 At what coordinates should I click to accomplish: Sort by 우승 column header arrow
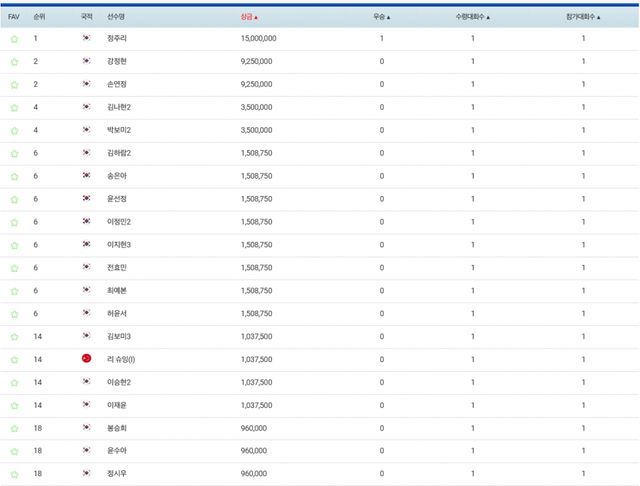(x=381, y=17)
